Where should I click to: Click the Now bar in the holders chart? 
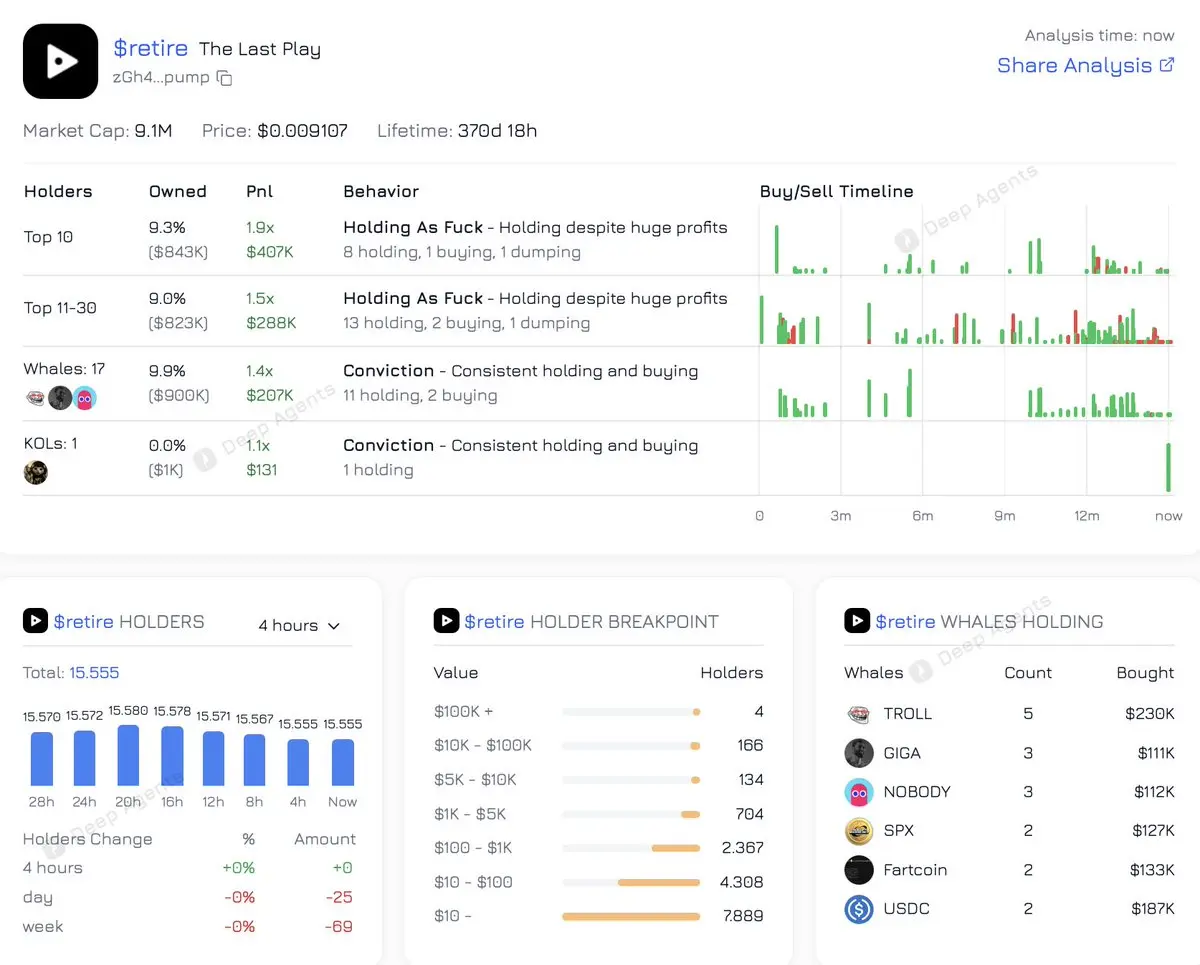click(342, 762)
